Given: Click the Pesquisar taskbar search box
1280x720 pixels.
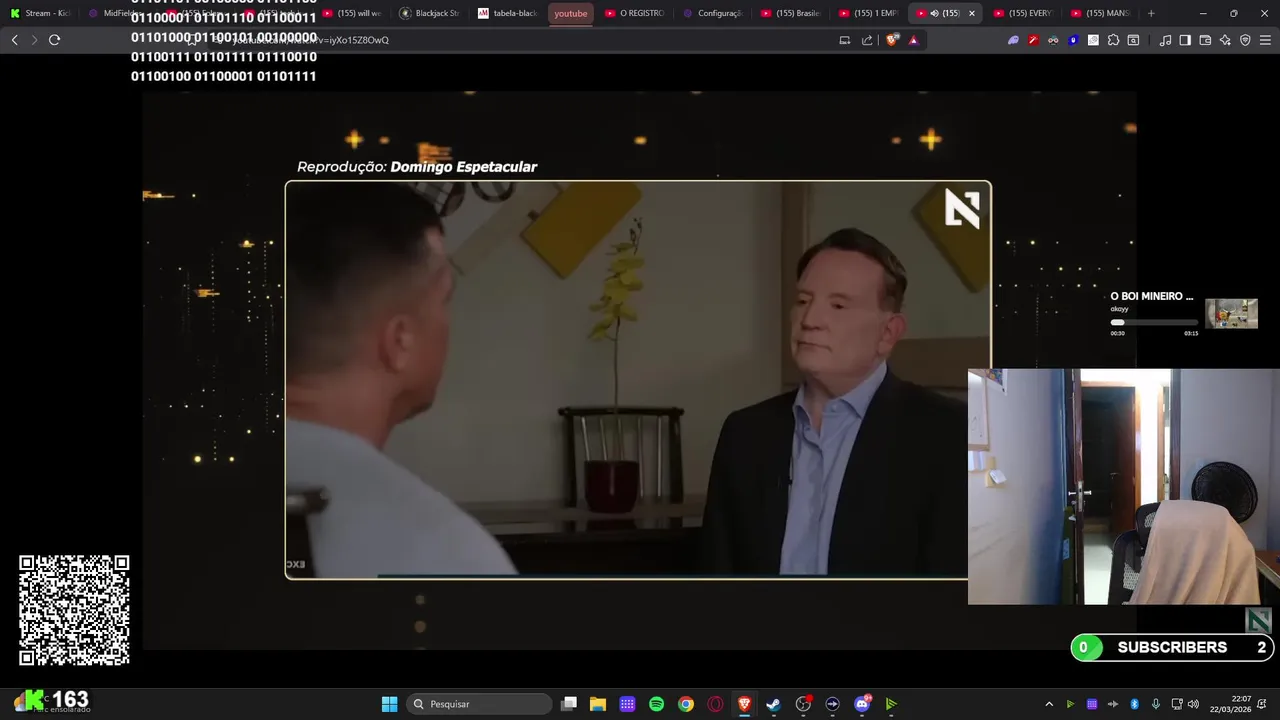Looking at the screenshot, I should pyautogui.click(x=480, y=704).
